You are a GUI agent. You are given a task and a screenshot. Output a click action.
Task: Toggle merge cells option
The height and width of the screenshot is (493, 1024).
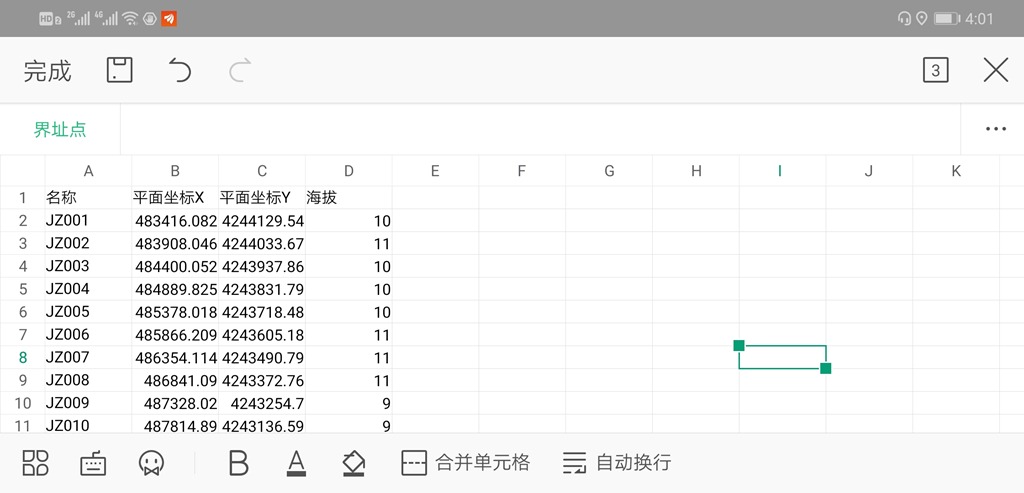[x=465, y=462]
